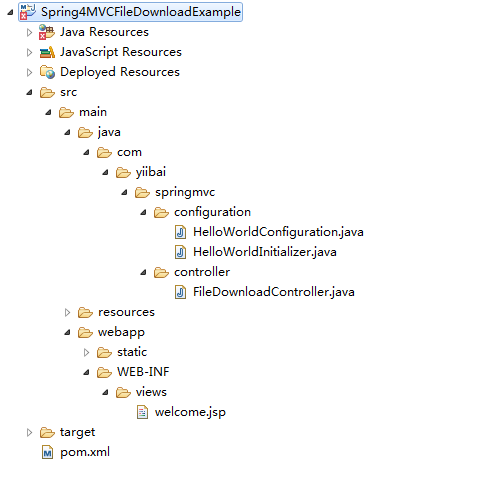
Task: Collapse the webapp folder
Action: click(x=68, y=332)
